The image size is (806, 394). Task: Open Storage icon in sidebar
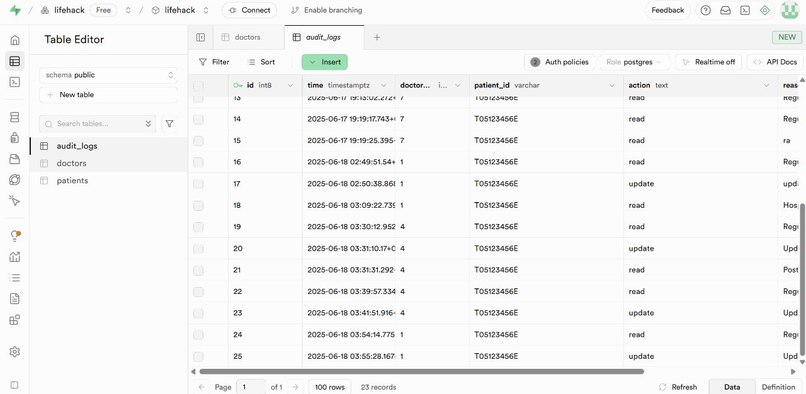tap(15, 159)
